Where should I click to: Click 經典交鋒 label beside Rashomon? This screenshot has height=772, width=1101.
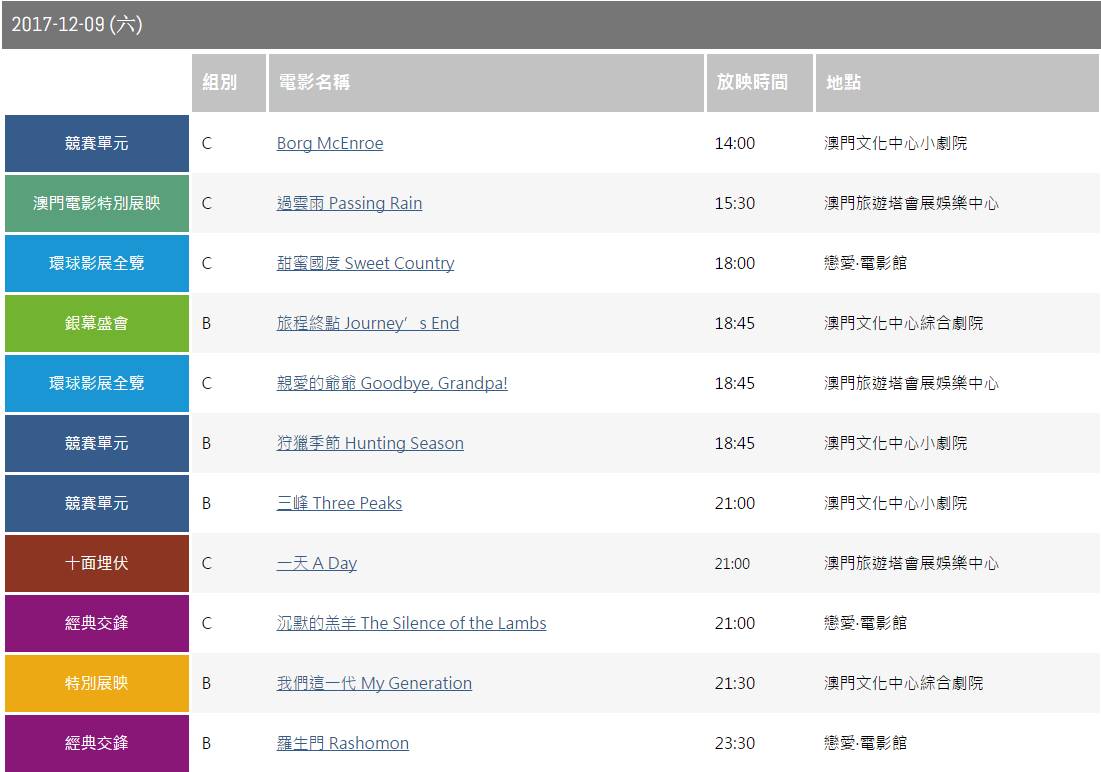[x=97, y=743]
